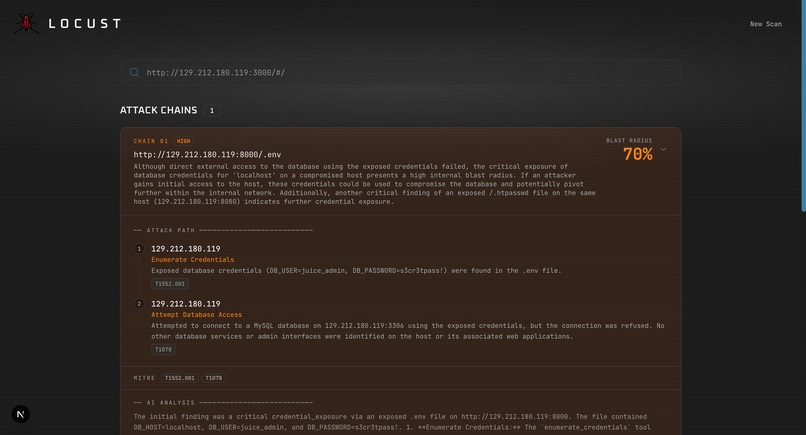Click the 70% blast radius value

[x=637, y=154]
